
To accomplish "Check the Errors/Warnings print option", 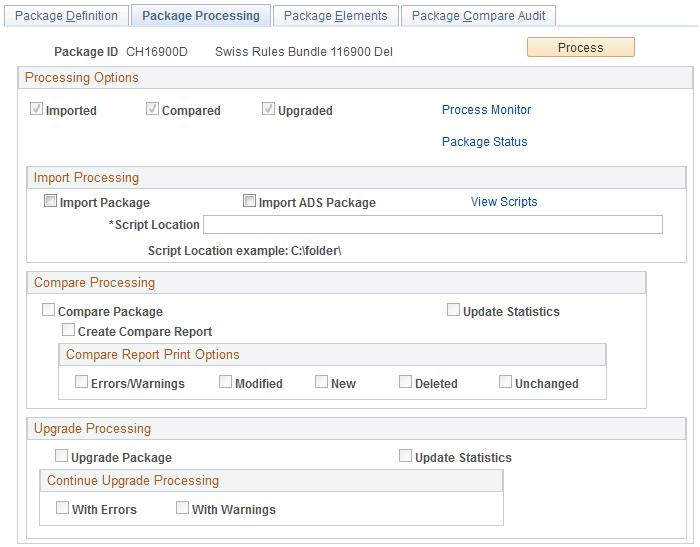I will (x=82, y=382).
